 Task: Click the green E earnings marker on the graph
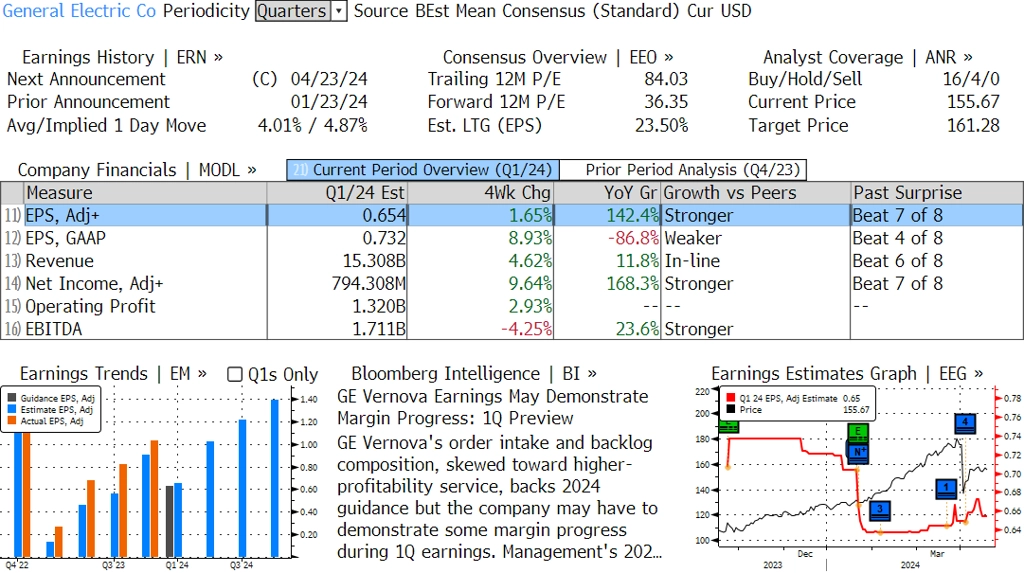(x=857, y=432)
